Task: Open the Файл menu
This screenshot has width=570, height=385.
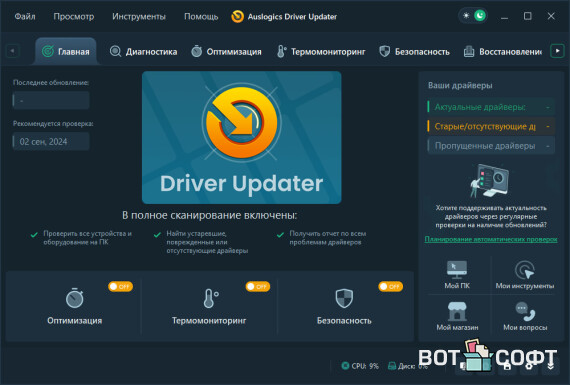Action: coord(25,16)
